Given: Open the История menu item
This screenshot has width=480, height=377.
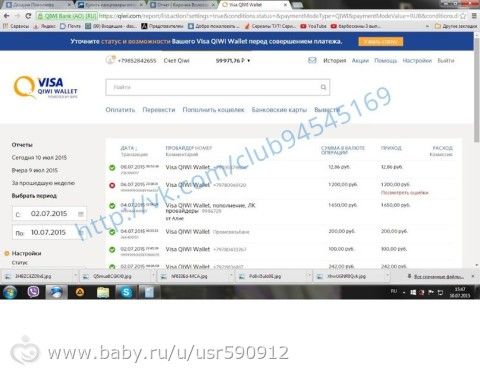Looking at the screenshot, I should click(334, 60).
